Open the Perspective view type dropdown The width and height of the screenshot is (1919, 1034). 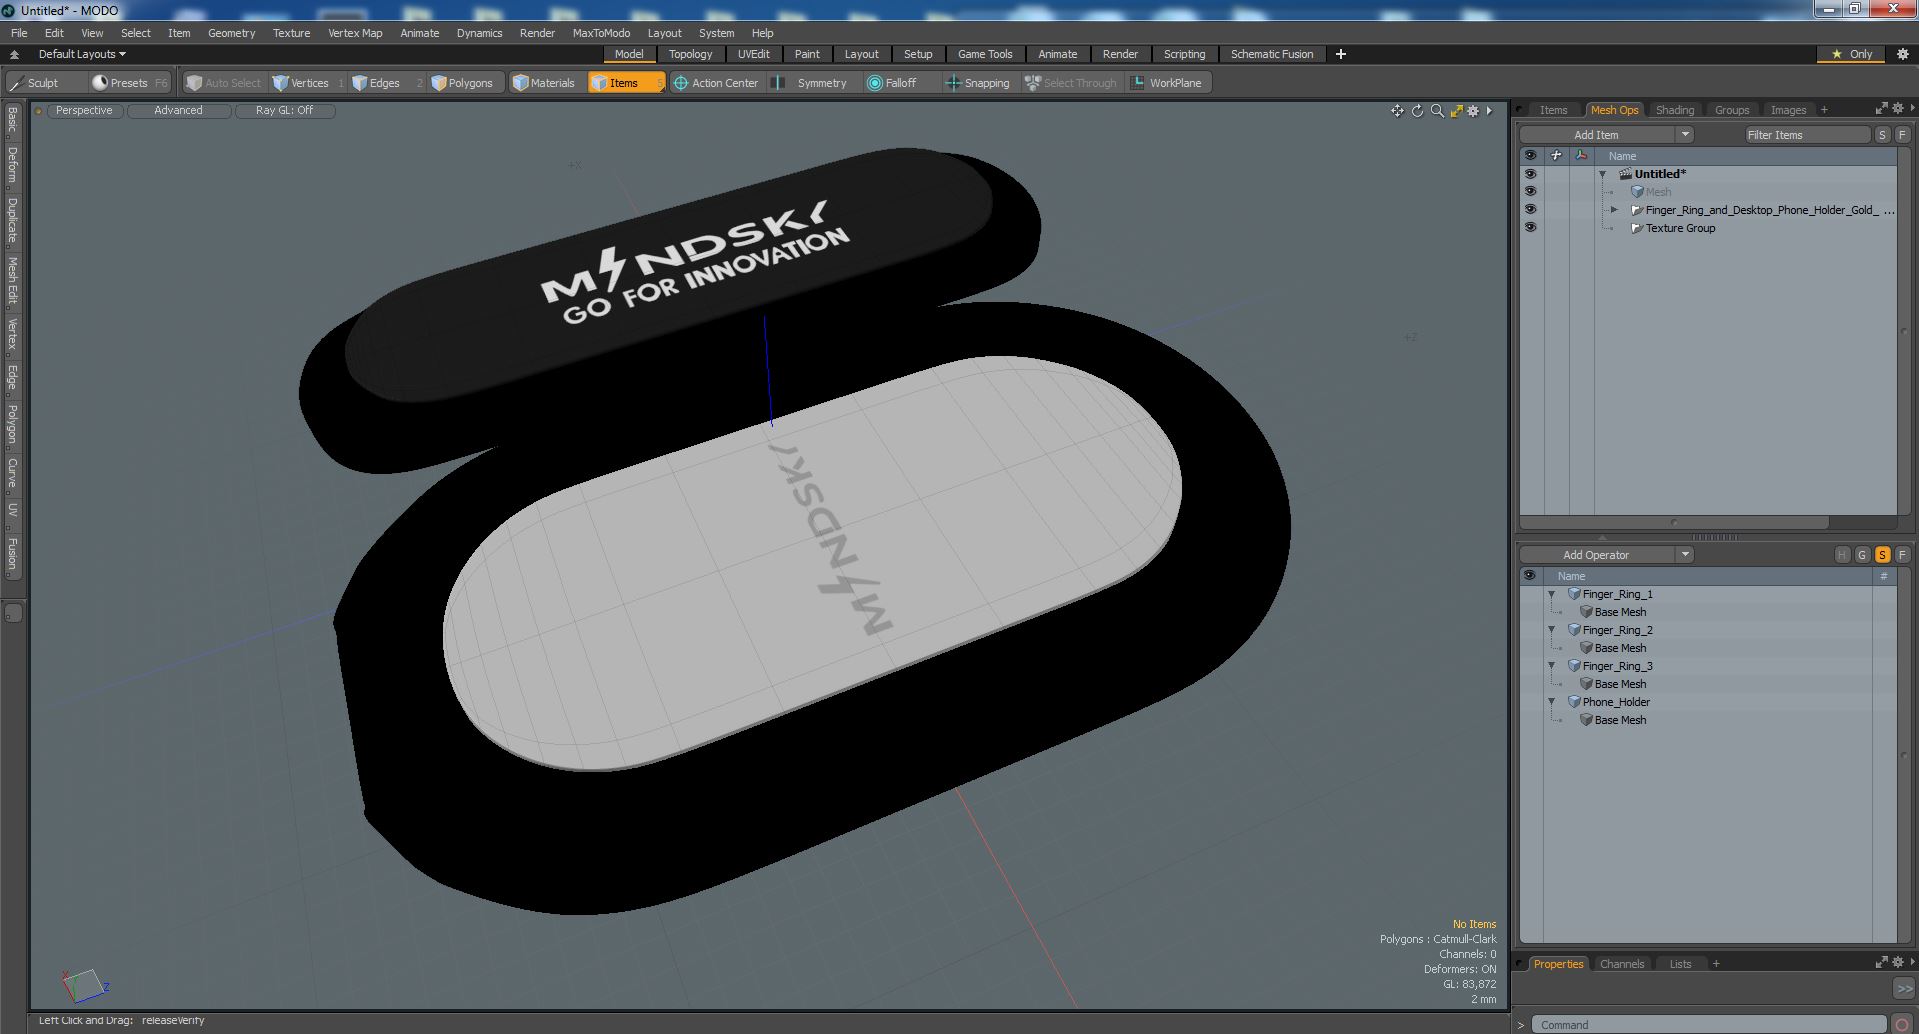tap(84, 111)
